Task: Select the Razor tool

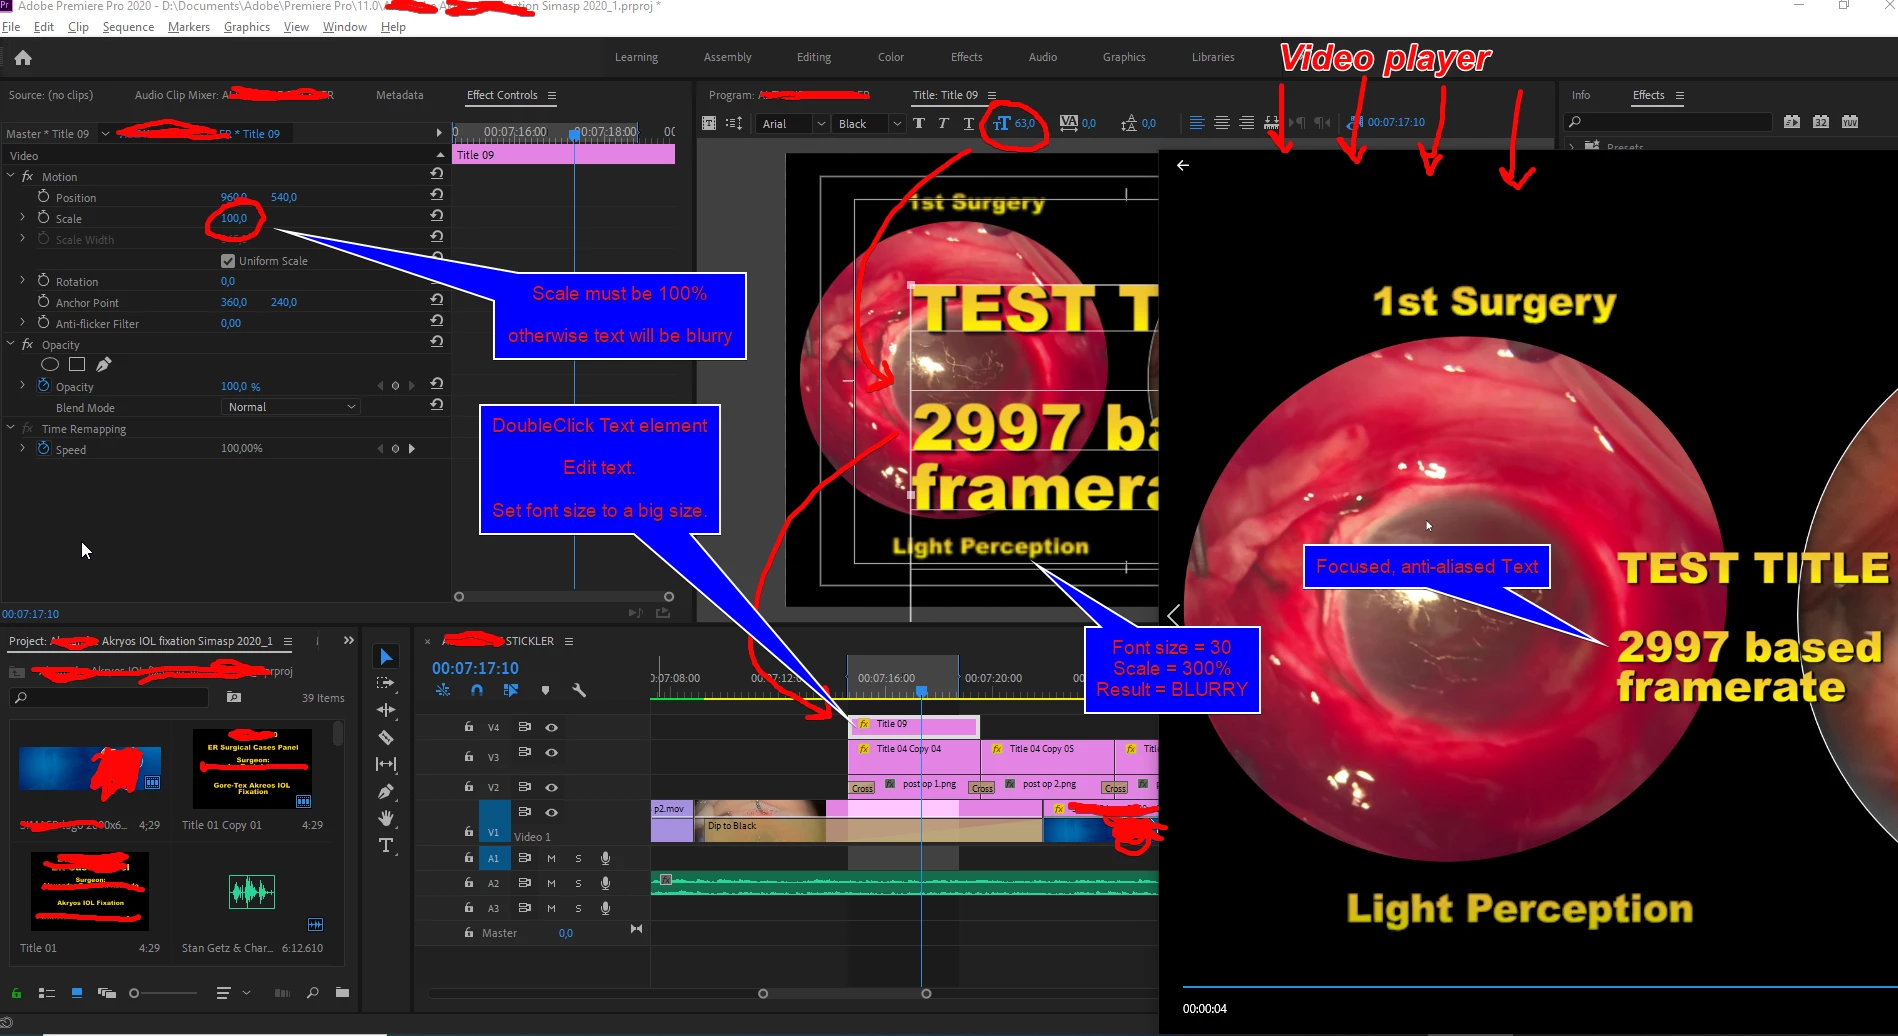Action: 386,737
